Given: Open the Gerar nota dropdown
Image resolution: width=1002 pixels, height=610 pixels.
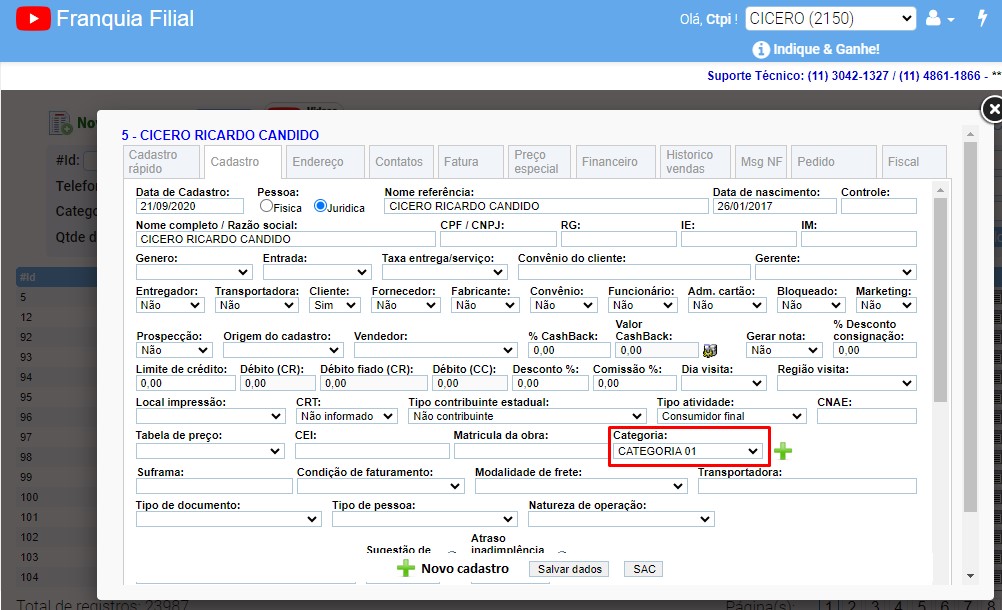Looking at the screenshot, I should (783, 350).
